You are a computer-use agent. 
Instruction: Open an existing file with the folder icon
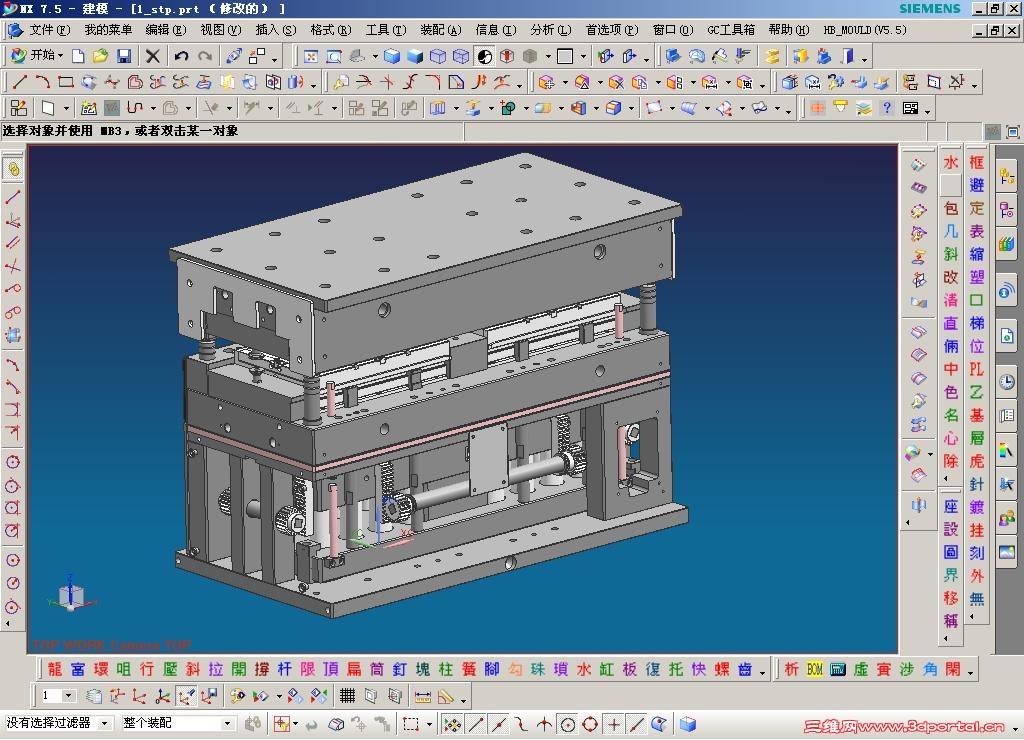click(101, 56)
